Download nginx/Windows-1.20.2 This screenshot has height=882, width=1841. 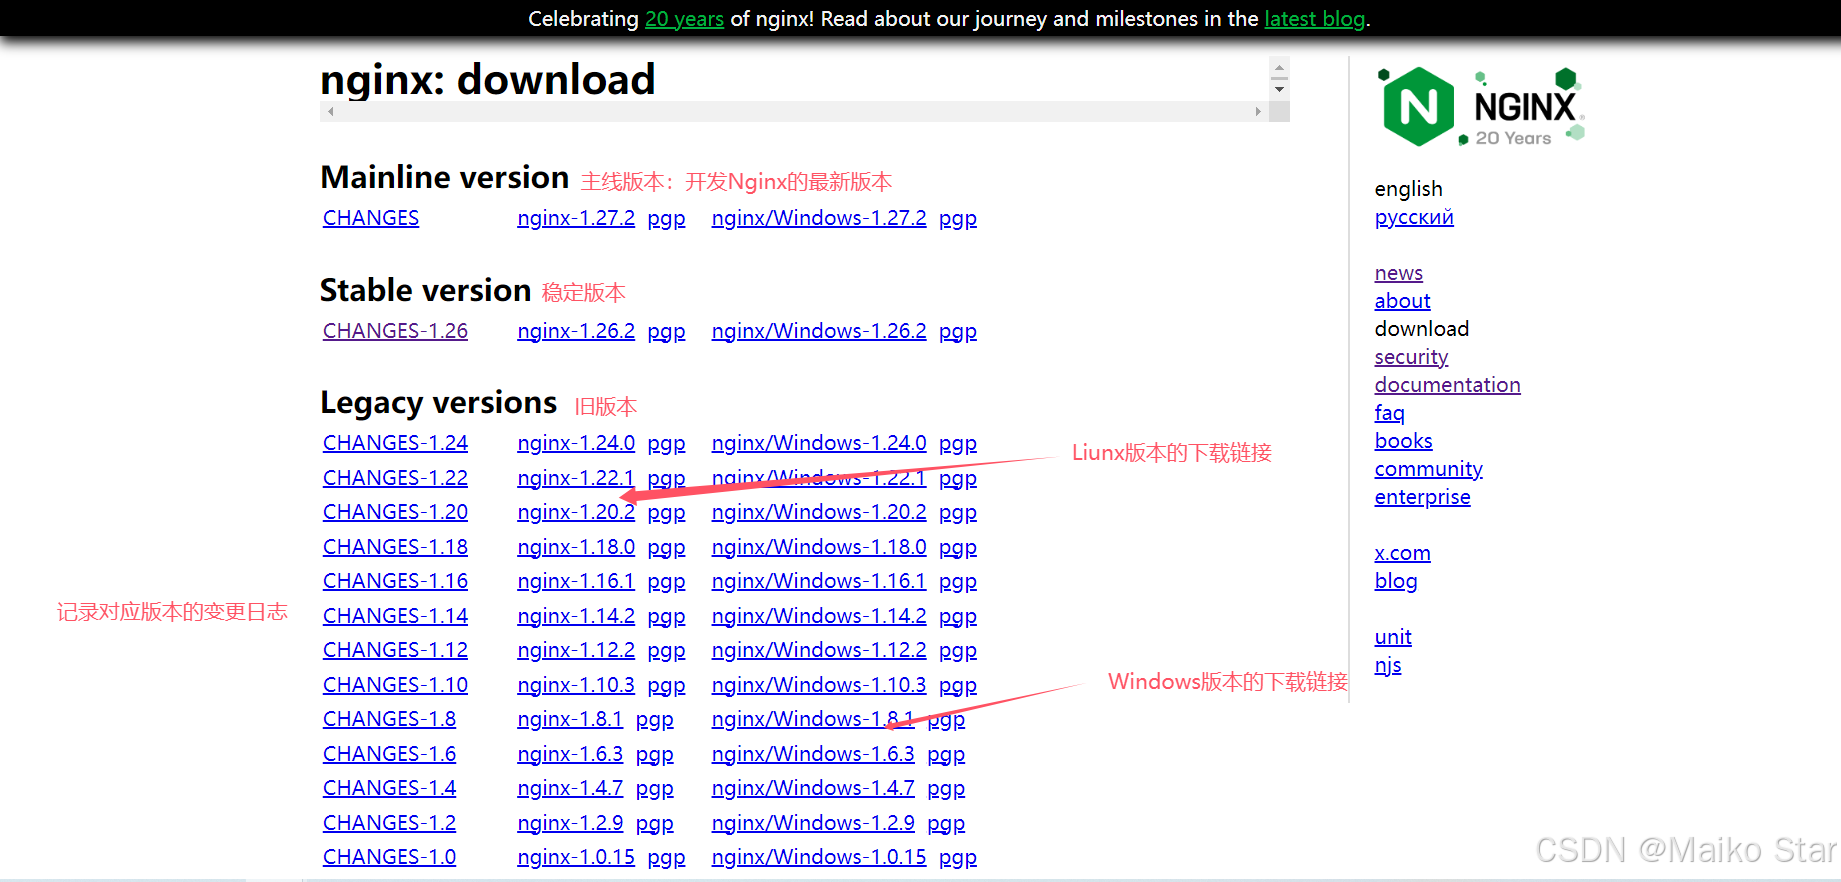(x=819, y=512)
